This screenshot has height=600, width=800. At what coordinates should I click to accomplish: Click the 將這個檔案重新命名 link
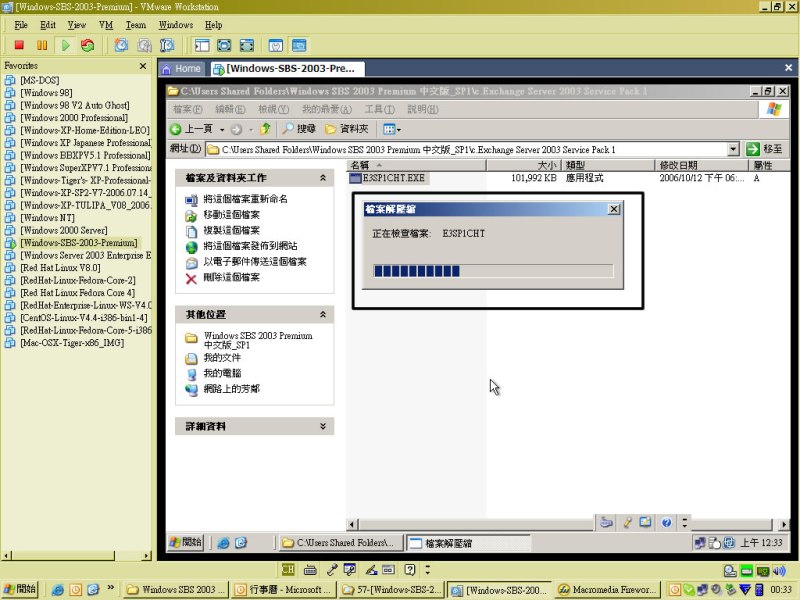pos(245,199)
